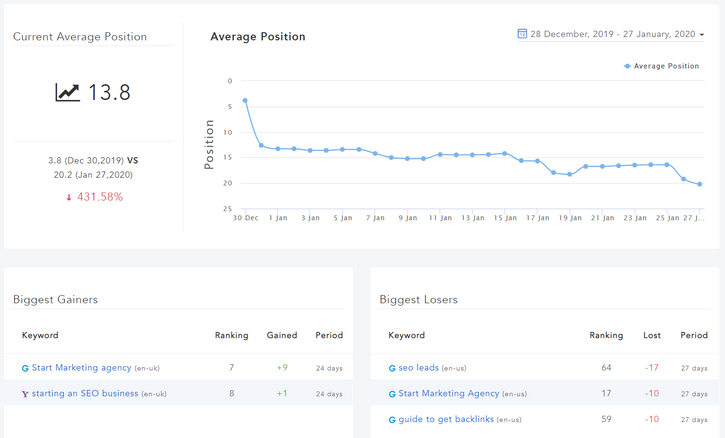725x438 pixels.
Task: Click the Keyword column header in Biggest Losers
Action: [406, 335]
